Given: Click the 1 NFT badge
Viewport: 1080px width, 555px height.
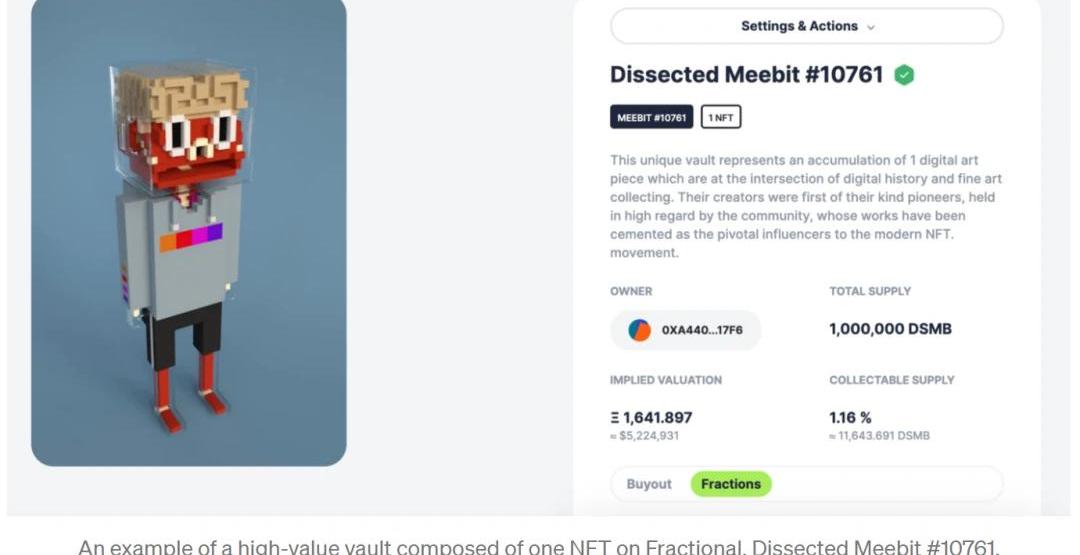Looking at the screenshot, I should tap(721, 118).
